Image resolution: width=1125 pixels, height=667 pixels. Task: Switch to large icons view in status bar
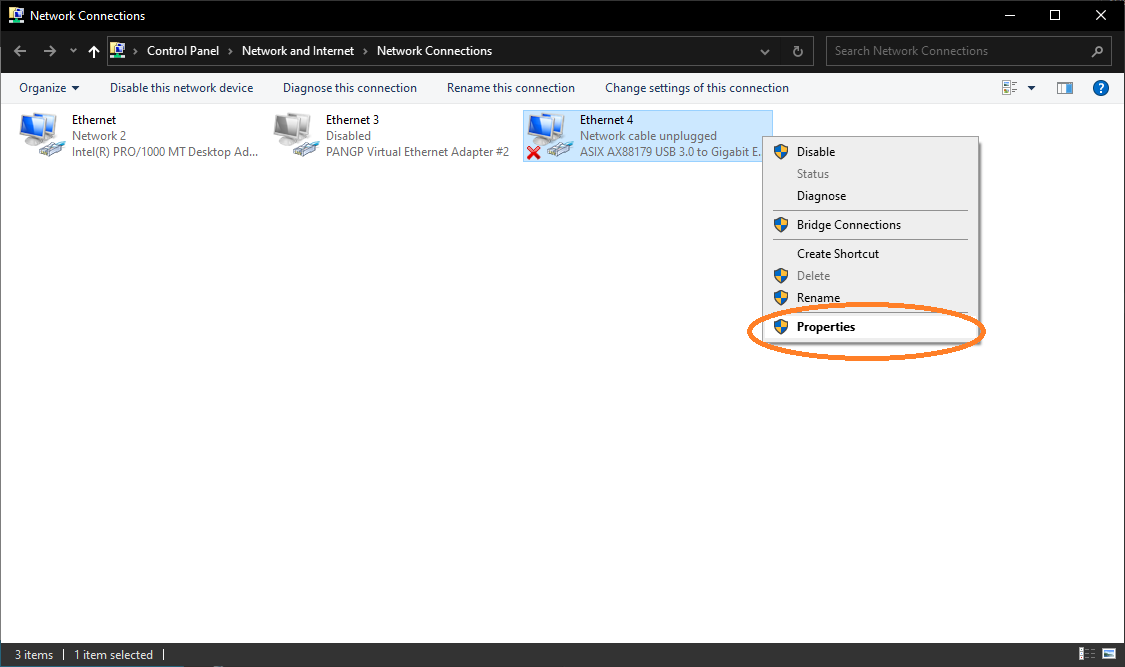pos(1109,655)
